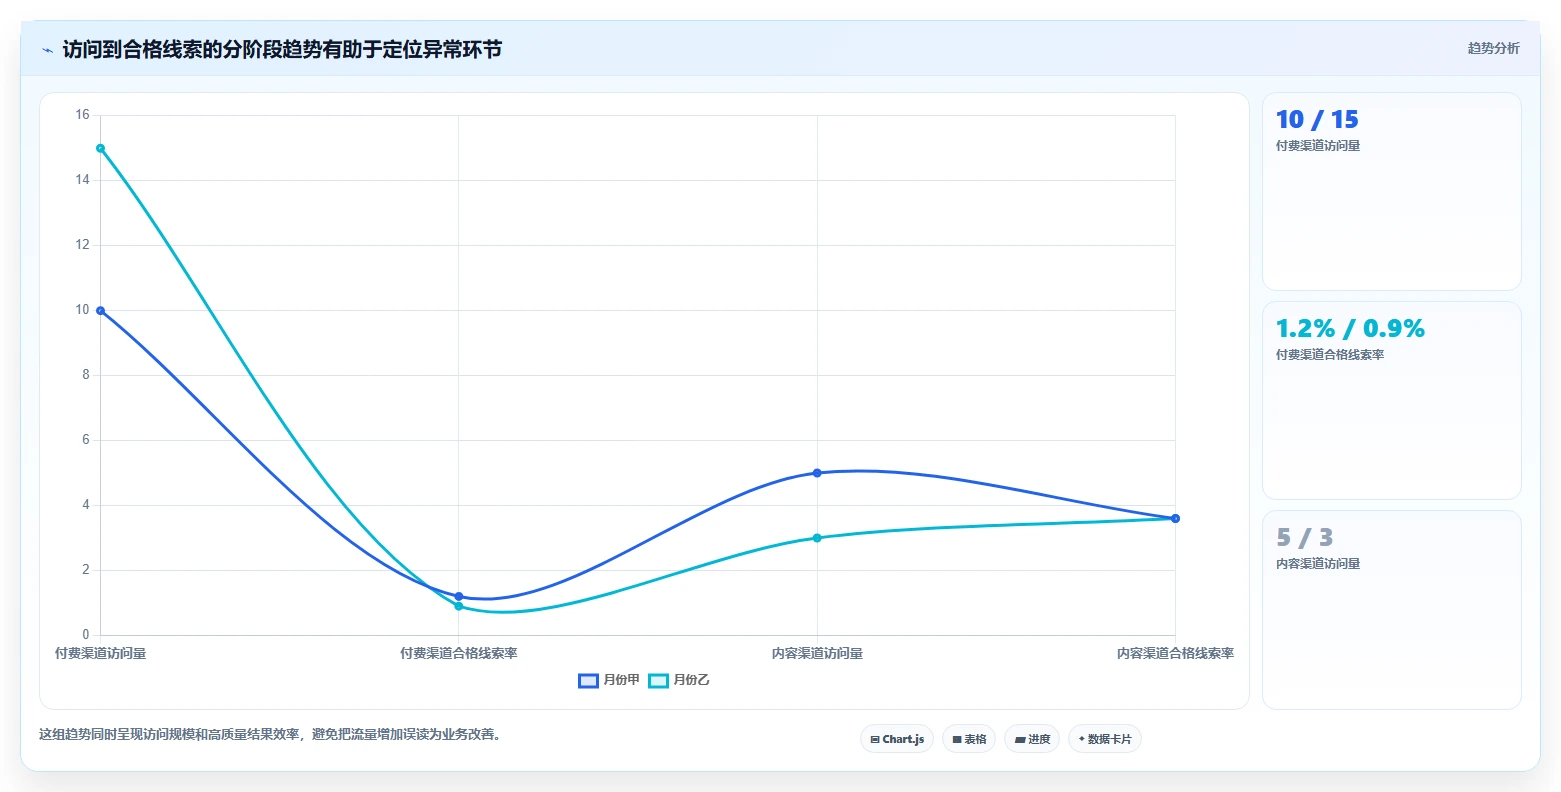Click the 趋势分析 label in header
Viewport: 1561px width, 792px height.
tap(1493, 48)
